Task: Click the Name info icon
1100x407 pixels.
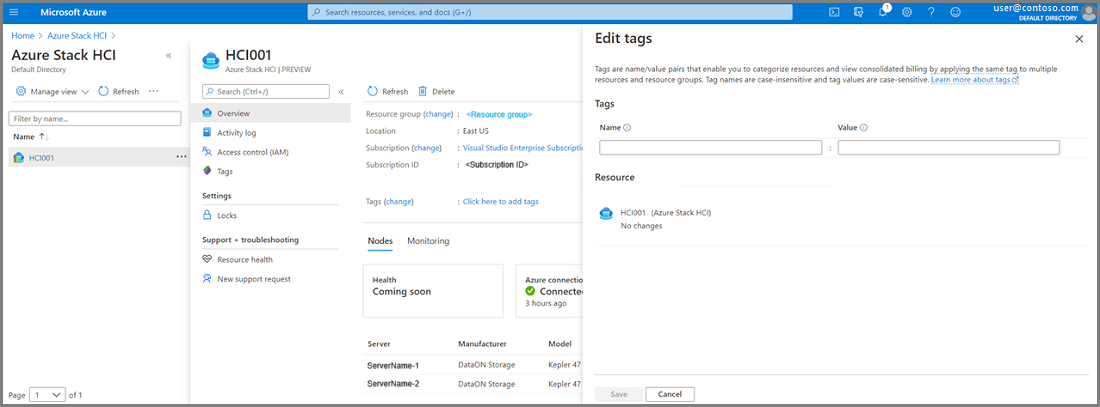Action: click(627, 128)
